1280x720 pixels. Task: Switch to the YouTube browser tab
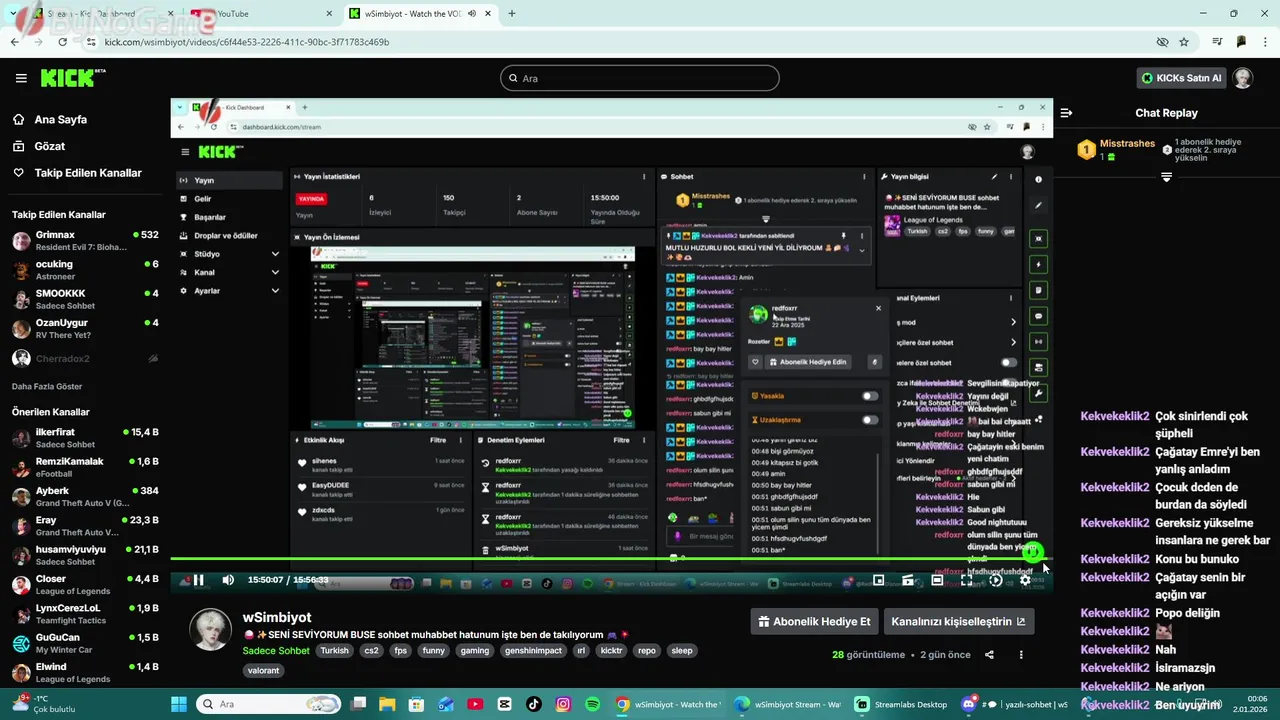tap(262, 14)
